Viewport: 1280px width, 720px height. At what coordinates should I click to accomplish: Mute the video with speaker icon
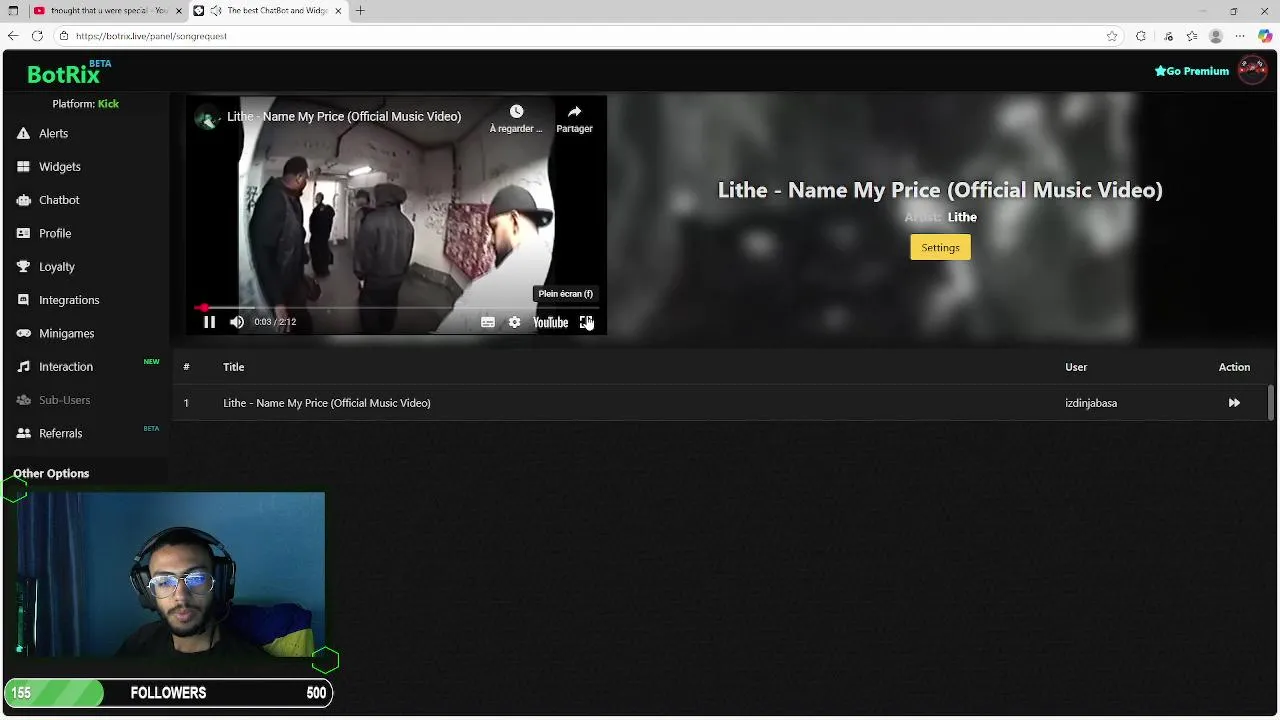(x=237, y=322)
